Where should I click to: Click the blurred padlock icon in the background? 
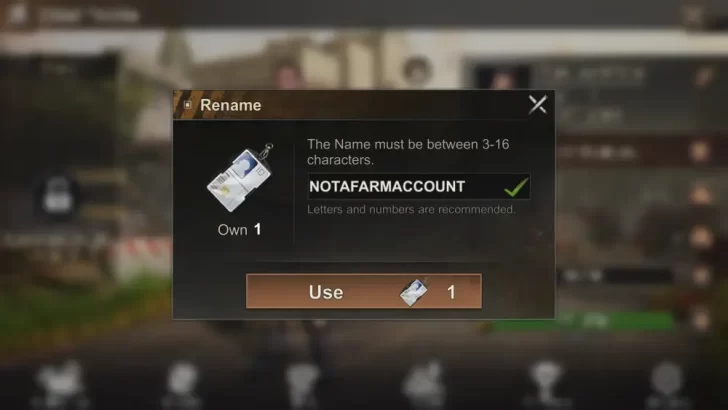[58, 195]
